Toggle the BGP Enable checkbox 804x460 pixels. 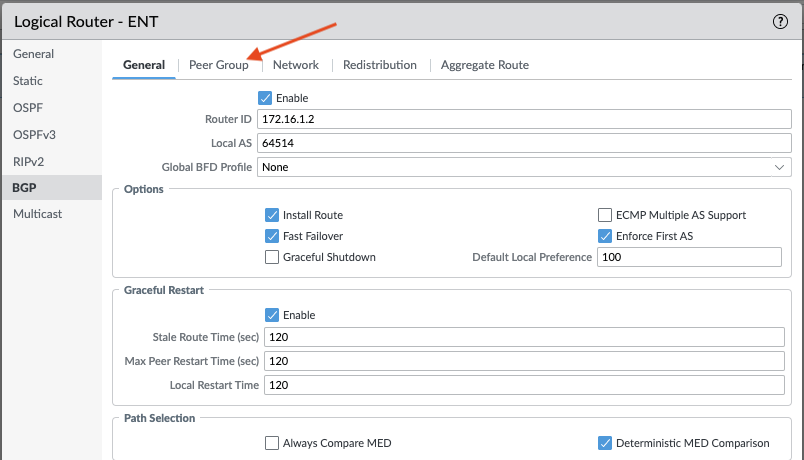pyautogui.click(x=265, y=98)
